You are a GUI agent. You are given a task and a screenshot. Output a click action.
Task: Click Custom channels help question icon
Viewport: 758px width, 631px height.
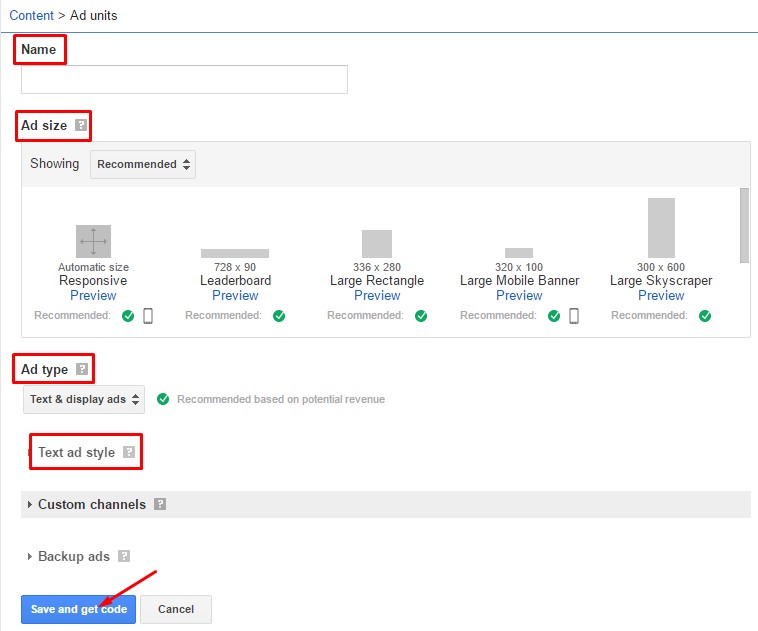[x=160, y=504]
